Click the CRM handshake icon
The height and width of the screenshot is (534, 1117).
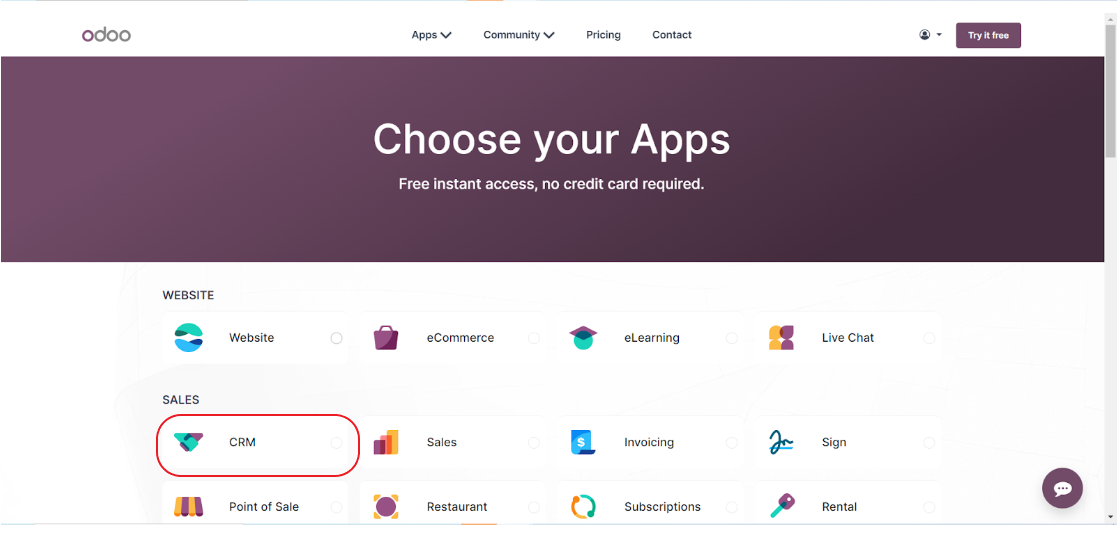tap(189, 442)
